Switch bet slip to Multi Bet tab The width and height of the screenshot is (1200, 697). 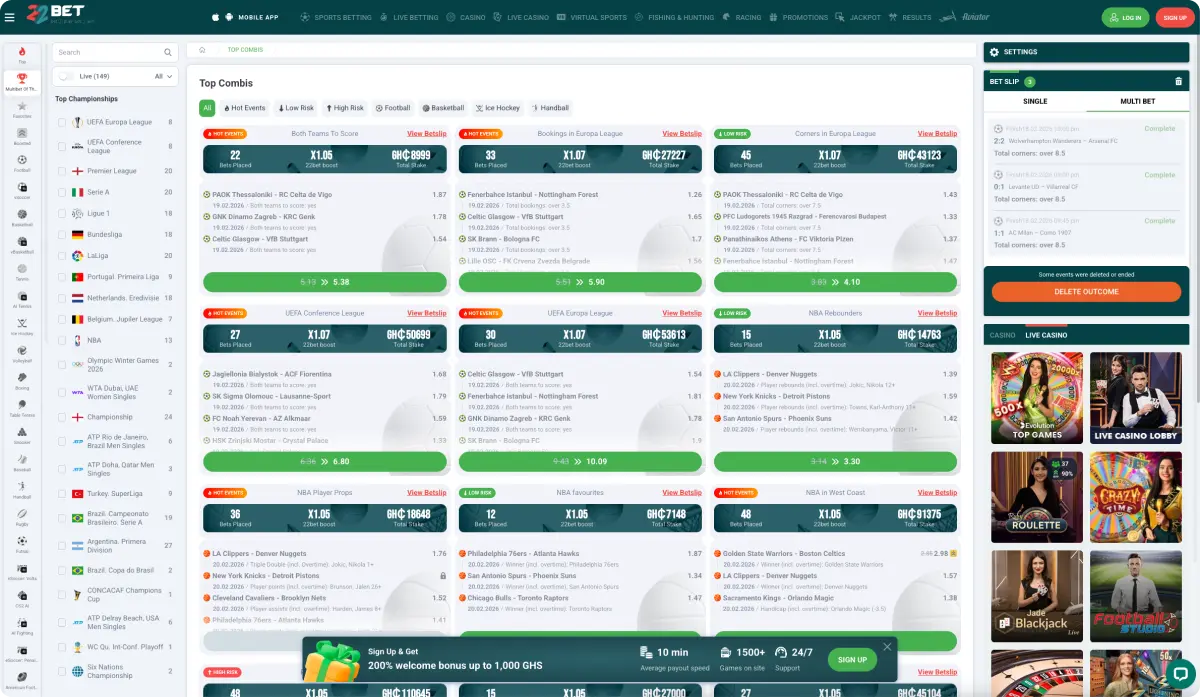coord(1138,101)
